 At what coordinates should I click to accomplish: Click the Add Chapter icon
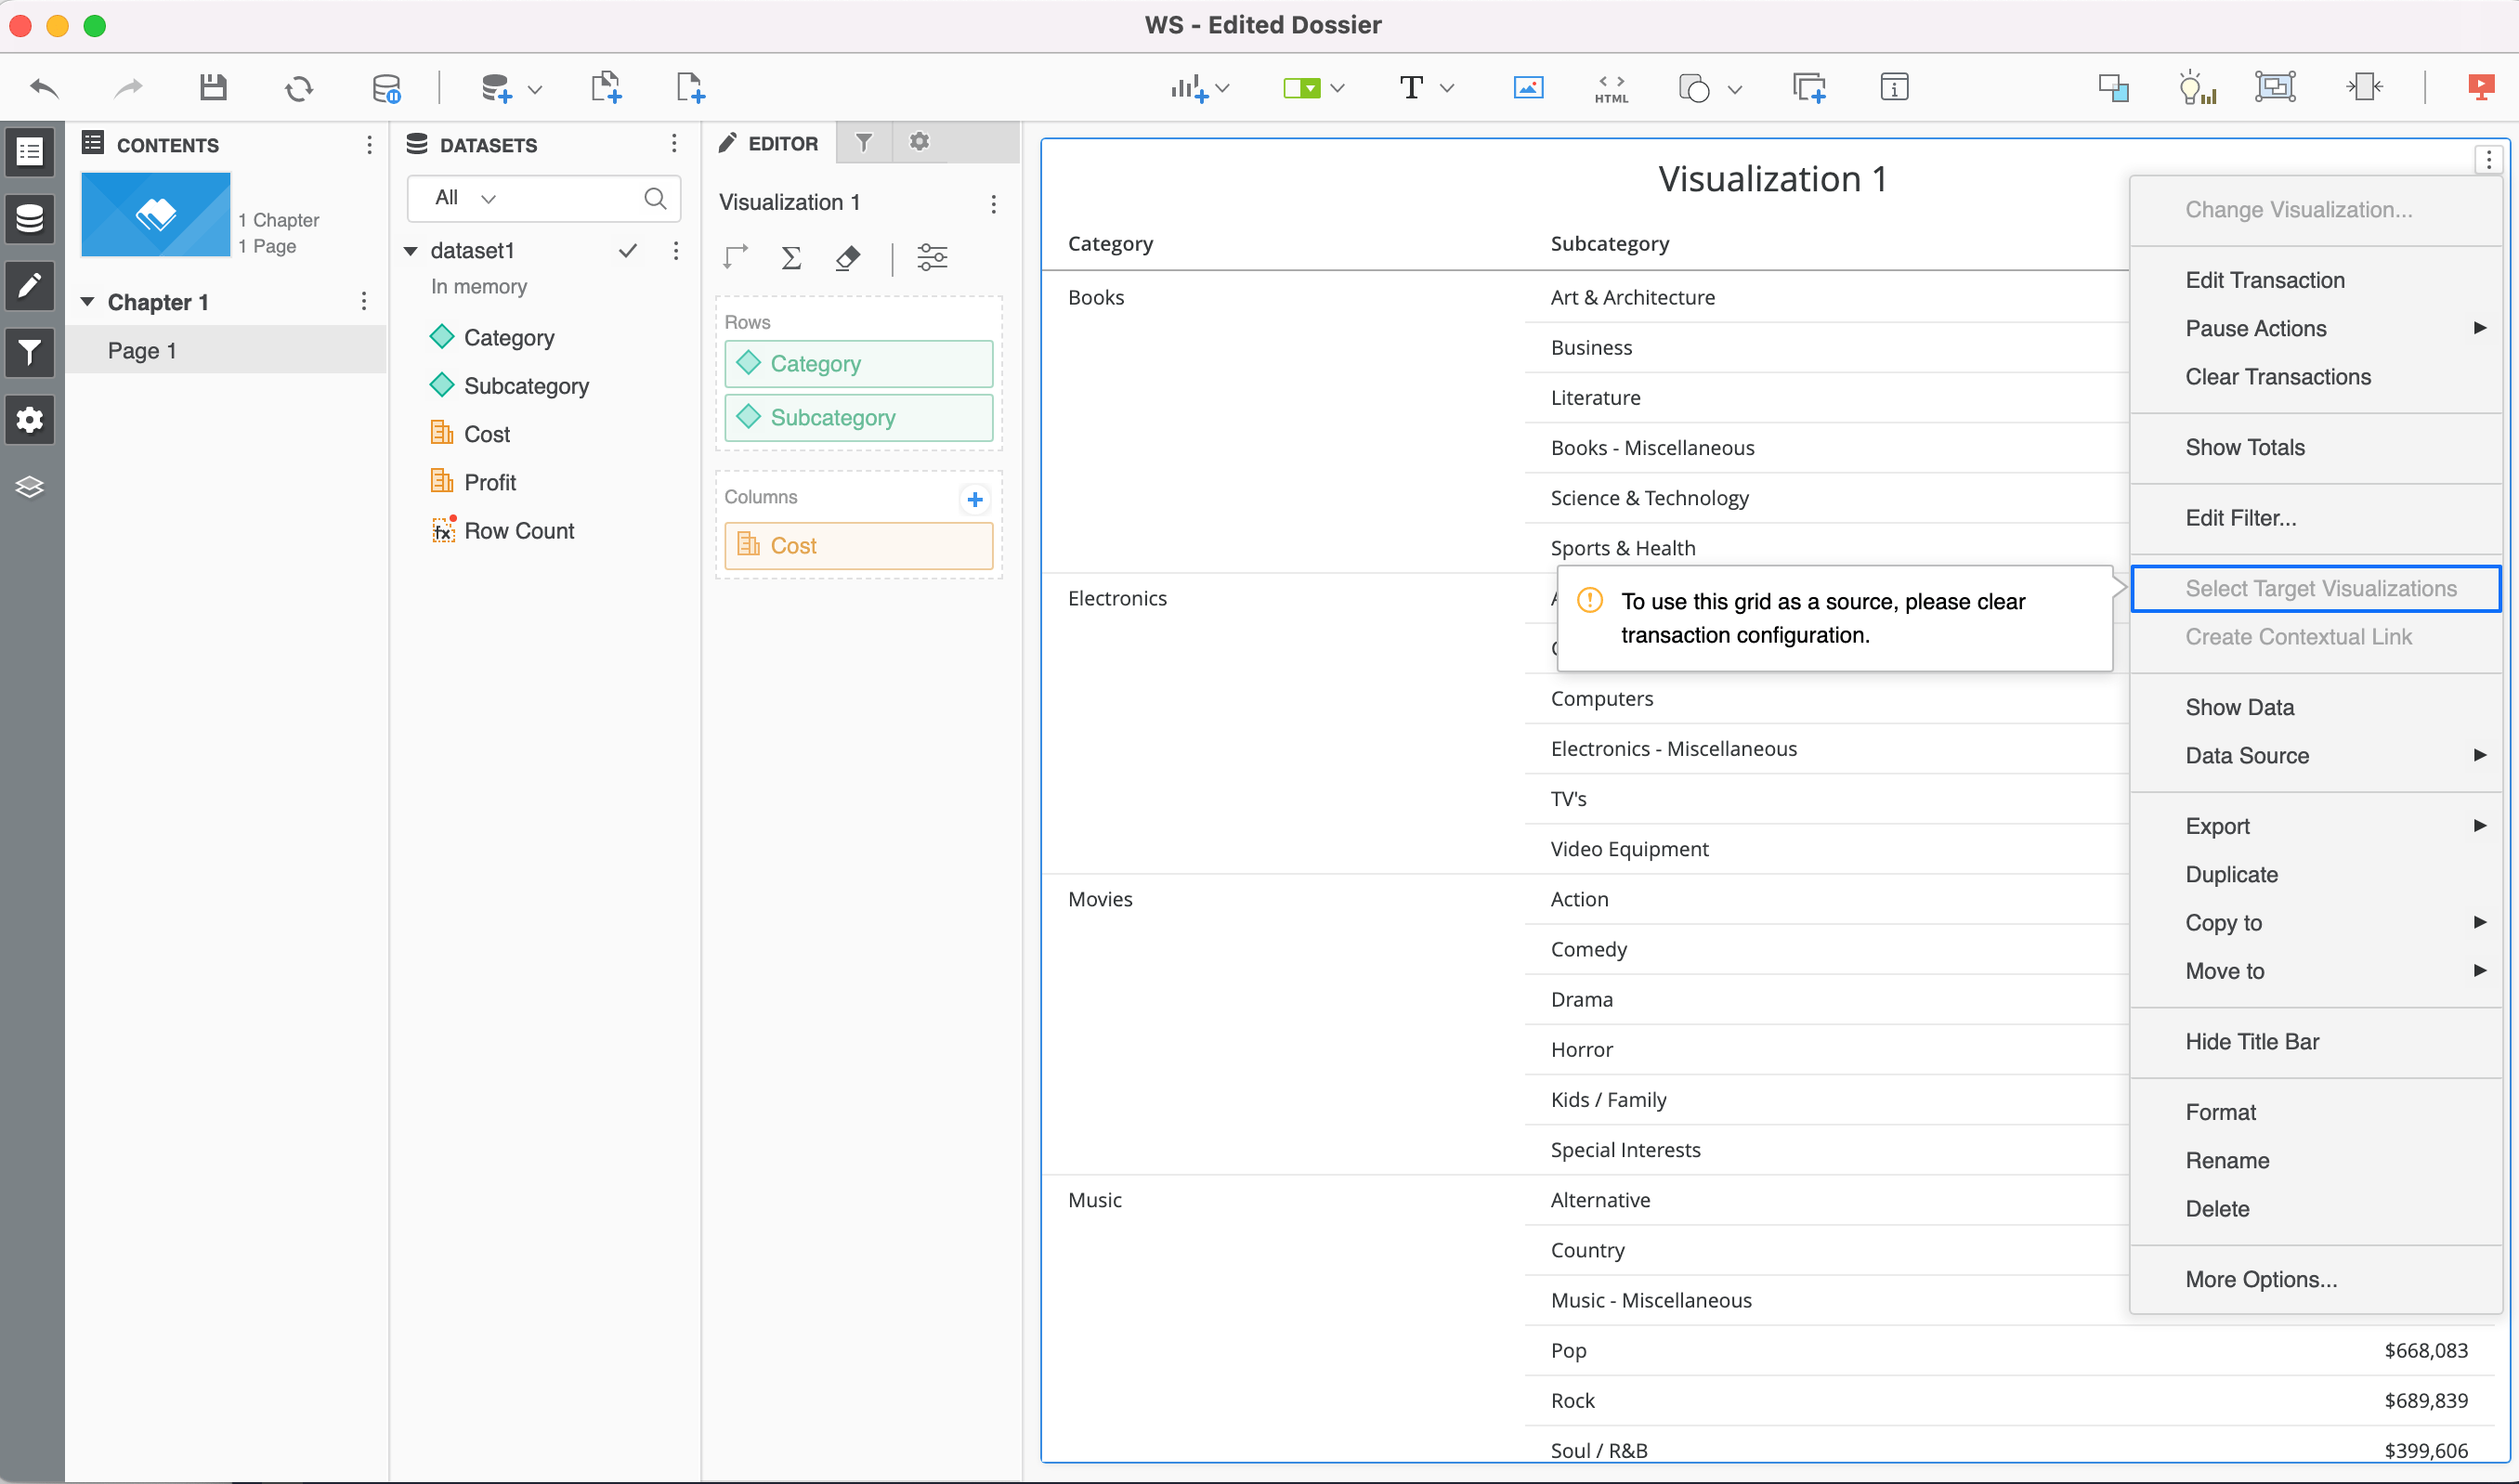pos(606,88)
